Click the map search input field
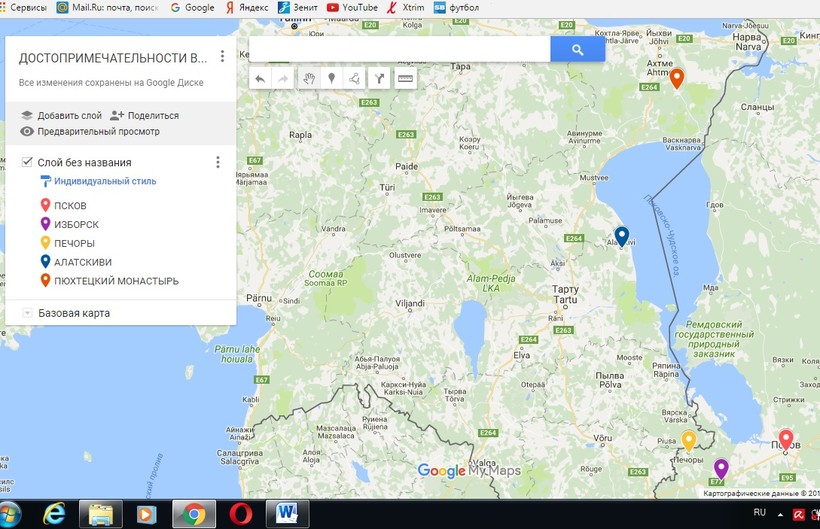820x529 pixels. click(399, 49)
